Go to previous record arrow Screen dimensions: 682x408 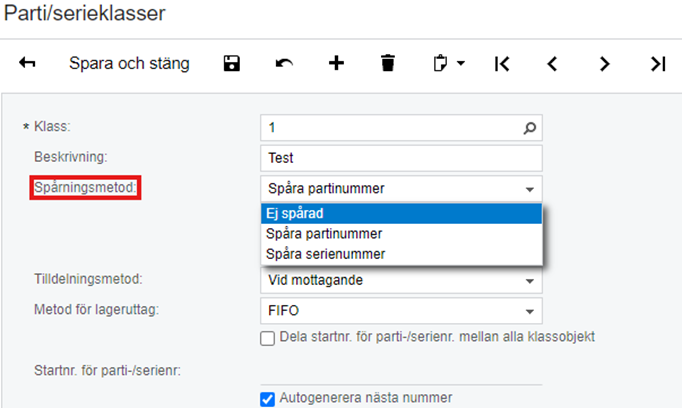(x=552, y=64)
